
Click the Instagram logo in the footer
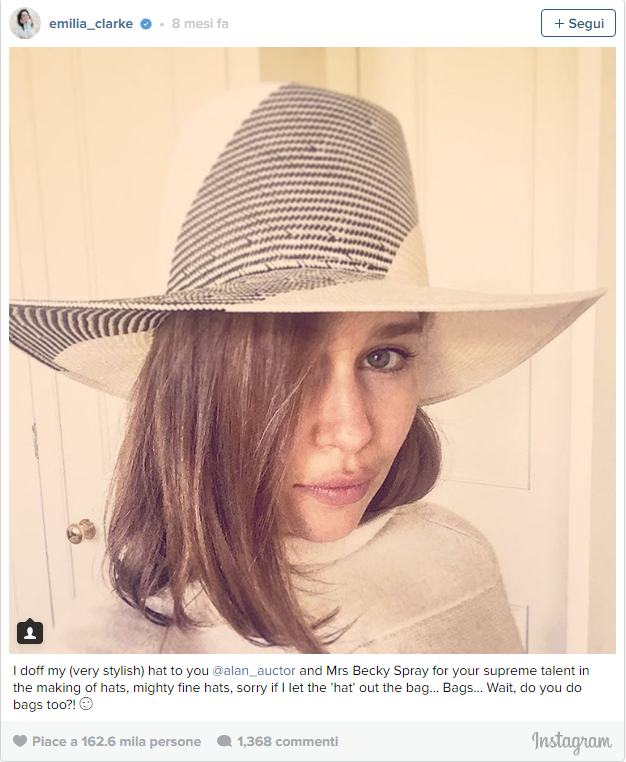(572, 743)
